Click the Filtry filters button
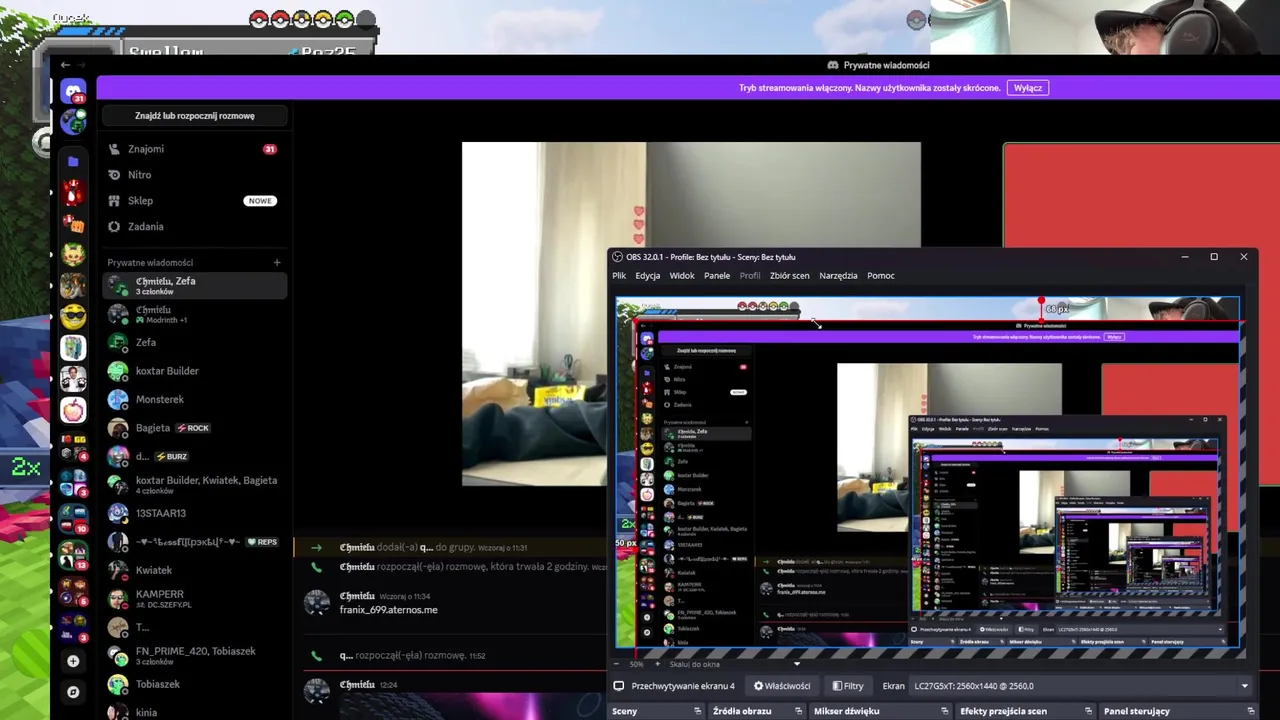Viewport: 1280px width, 720px height. point(848,686)
